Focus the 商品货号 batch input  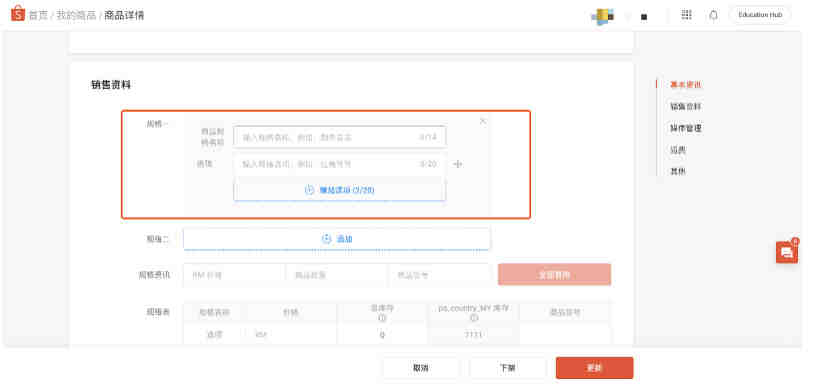click(439, 275)
